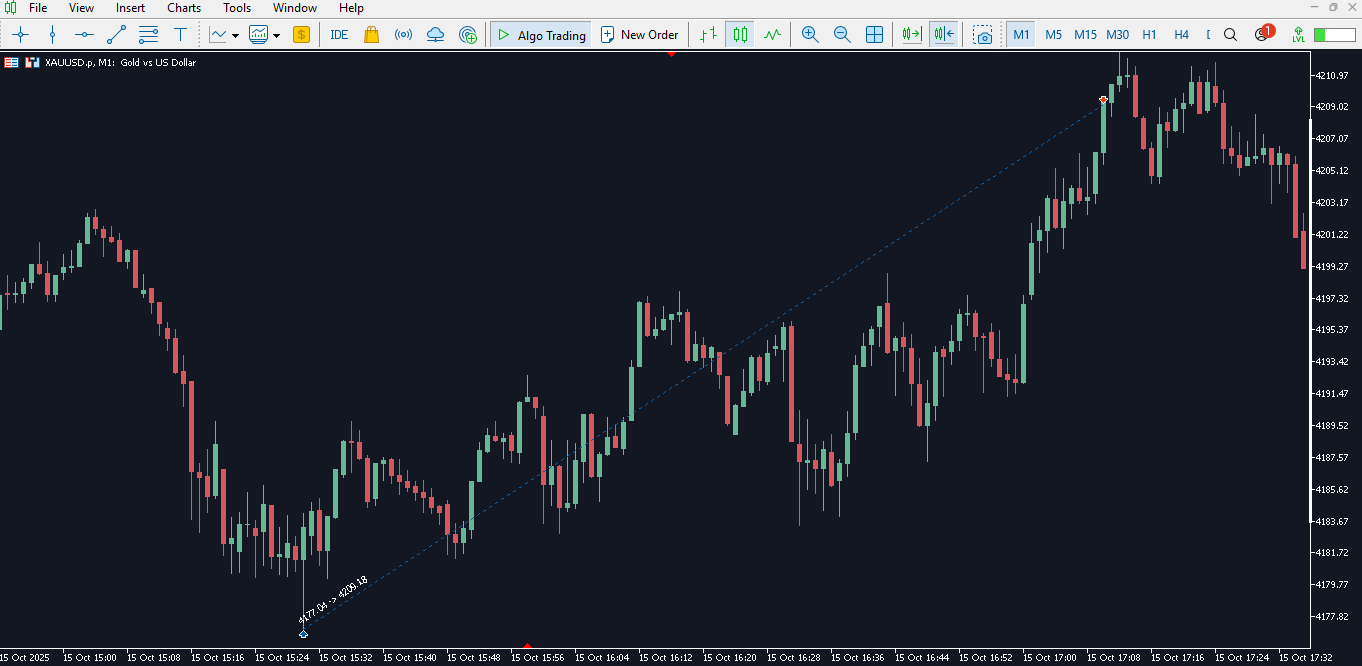The height and width of the screenshot is (666, 1362).
Task: Take a chart screenshot with camera icon
Action: click(x=984, y=35)
